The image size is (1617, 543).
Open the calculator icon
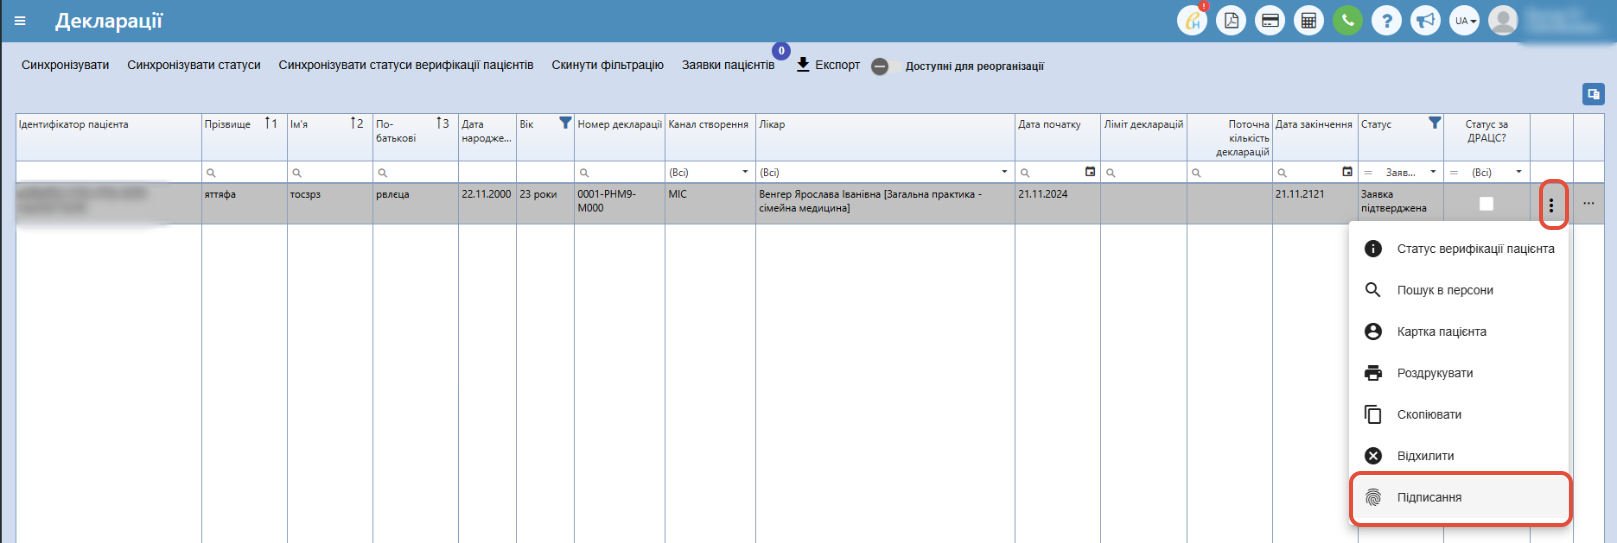pyautogui.click(x=1308, y=20)
